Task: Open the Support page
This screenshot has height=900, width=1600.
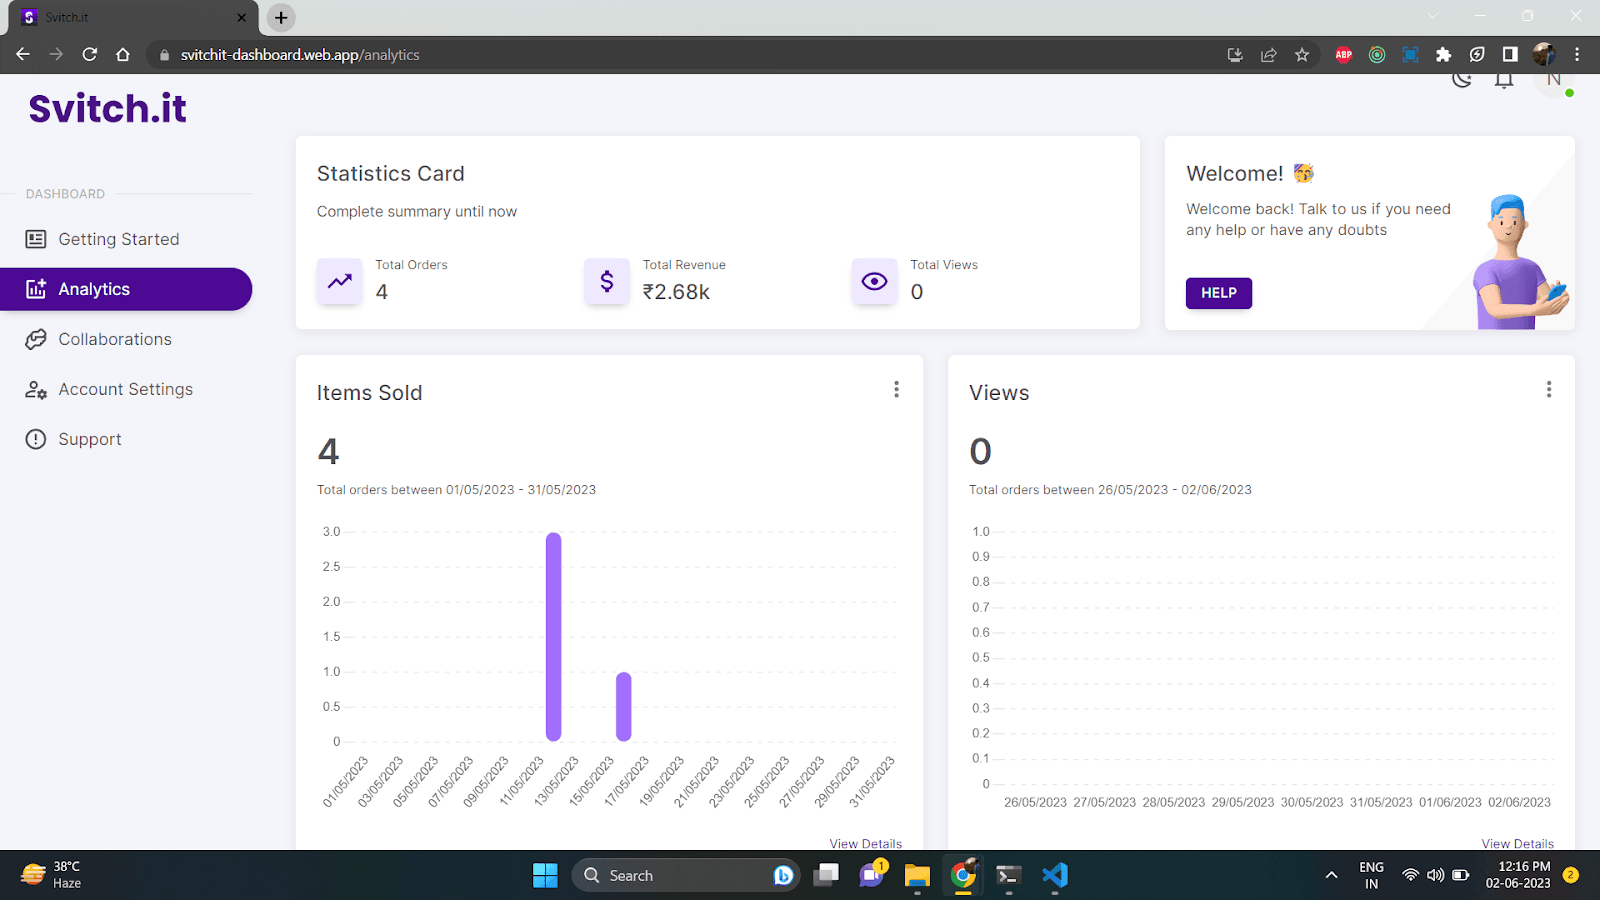Action: click(126, 439)
